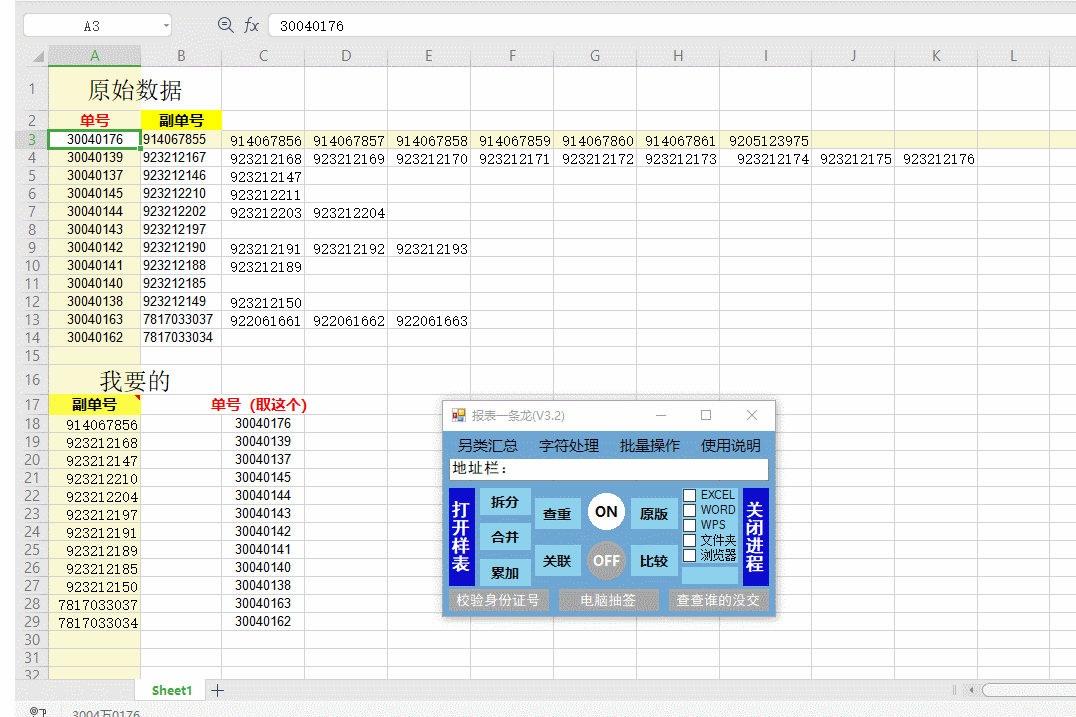This screenshot has height=717, width=1076.
Task: Click the 比较 button
Action: point(654,561)
